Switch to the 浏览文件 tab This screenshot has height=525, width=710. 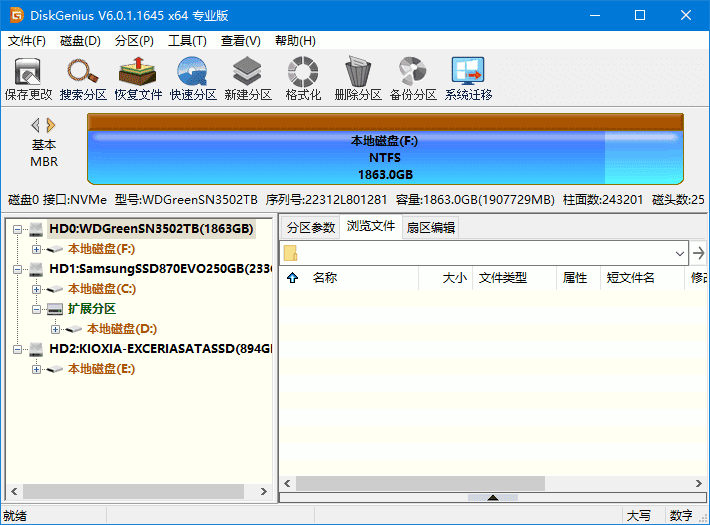(371, 226)
